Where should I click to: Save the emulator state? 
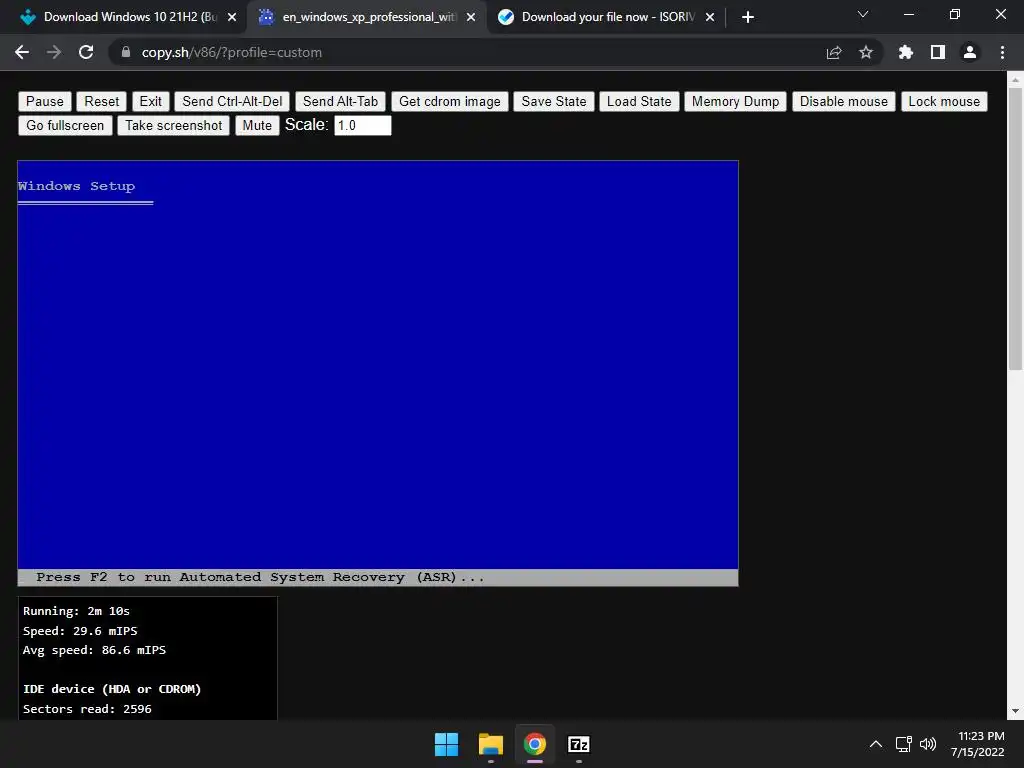click(554, 101)
